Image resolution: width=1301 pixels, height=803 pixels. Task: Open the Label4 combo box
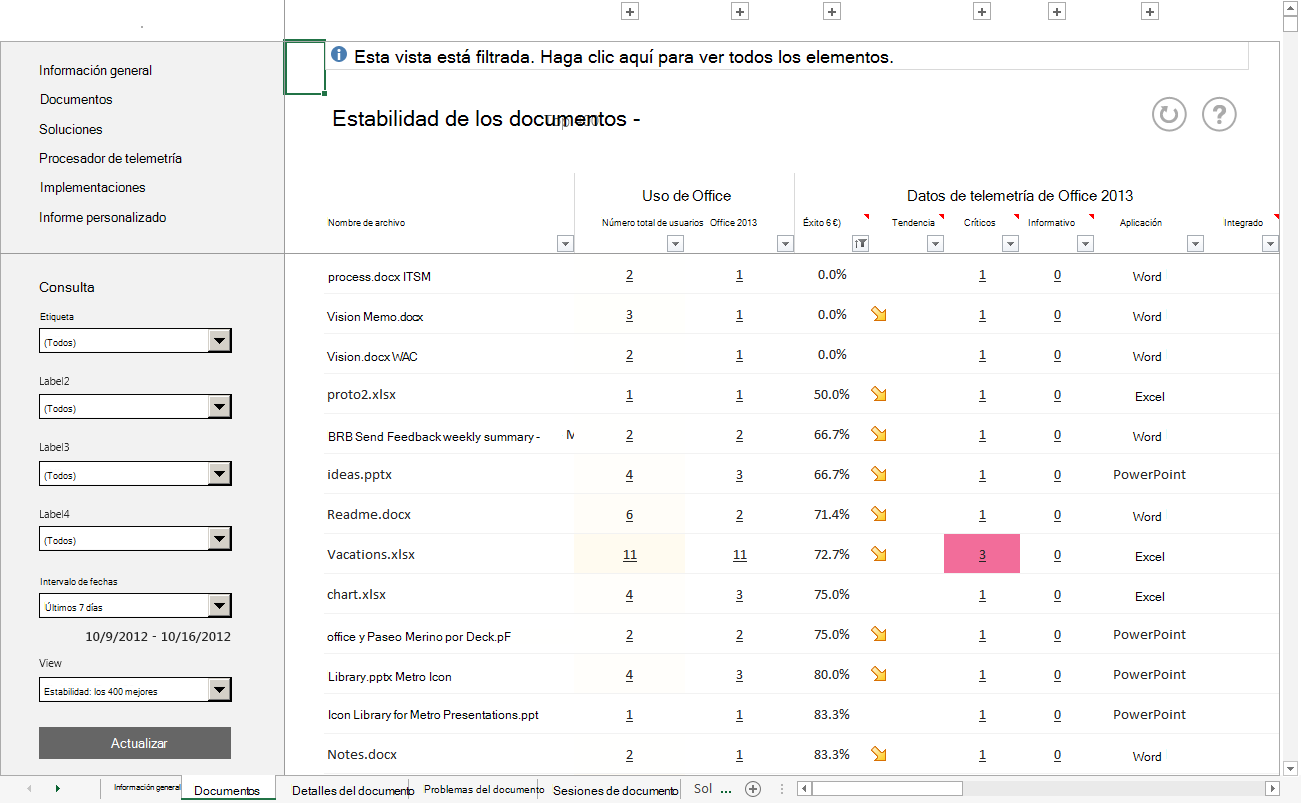coord(135,540)
